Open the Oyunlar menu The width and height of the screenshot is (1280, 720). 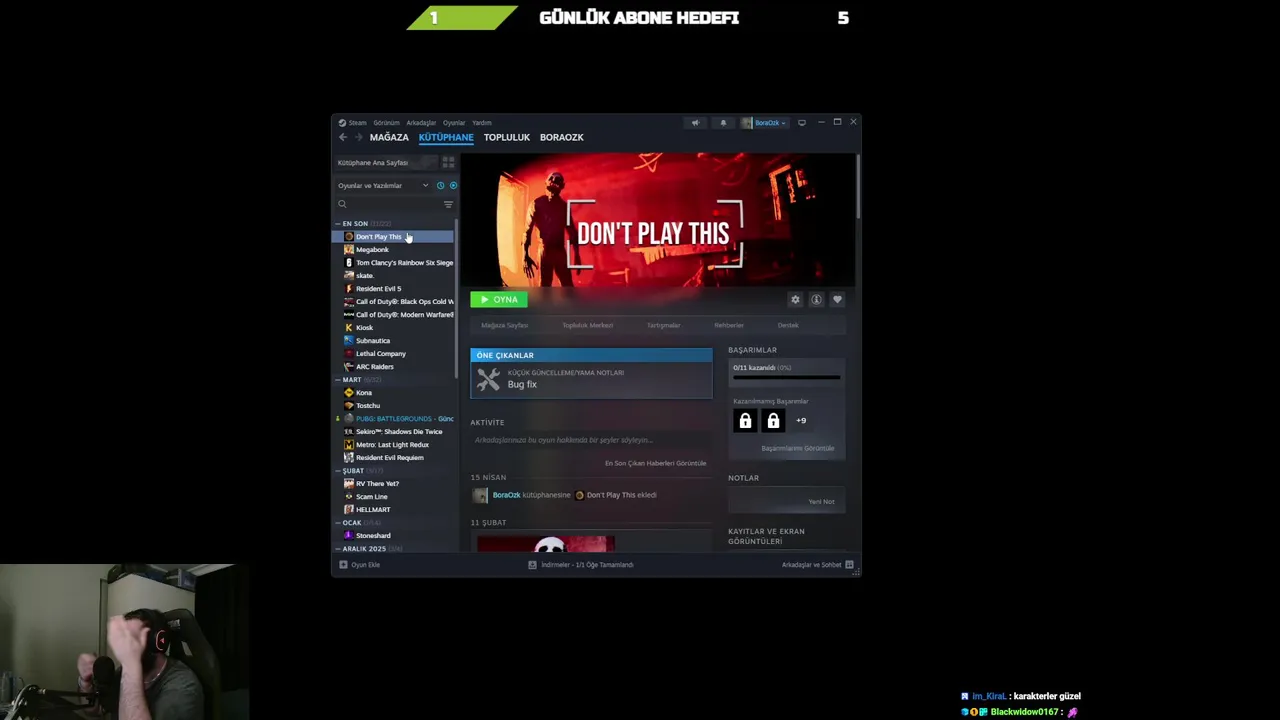coord(454,123)
